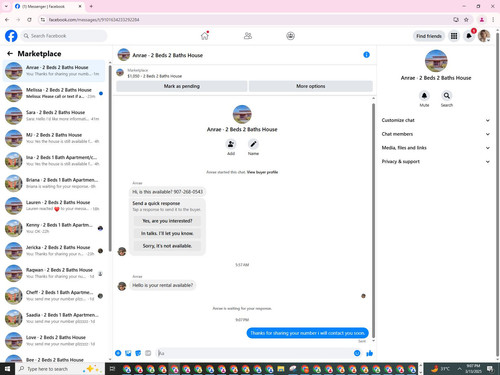Send quick reply Yes, are you interested?

click(167, 221)
